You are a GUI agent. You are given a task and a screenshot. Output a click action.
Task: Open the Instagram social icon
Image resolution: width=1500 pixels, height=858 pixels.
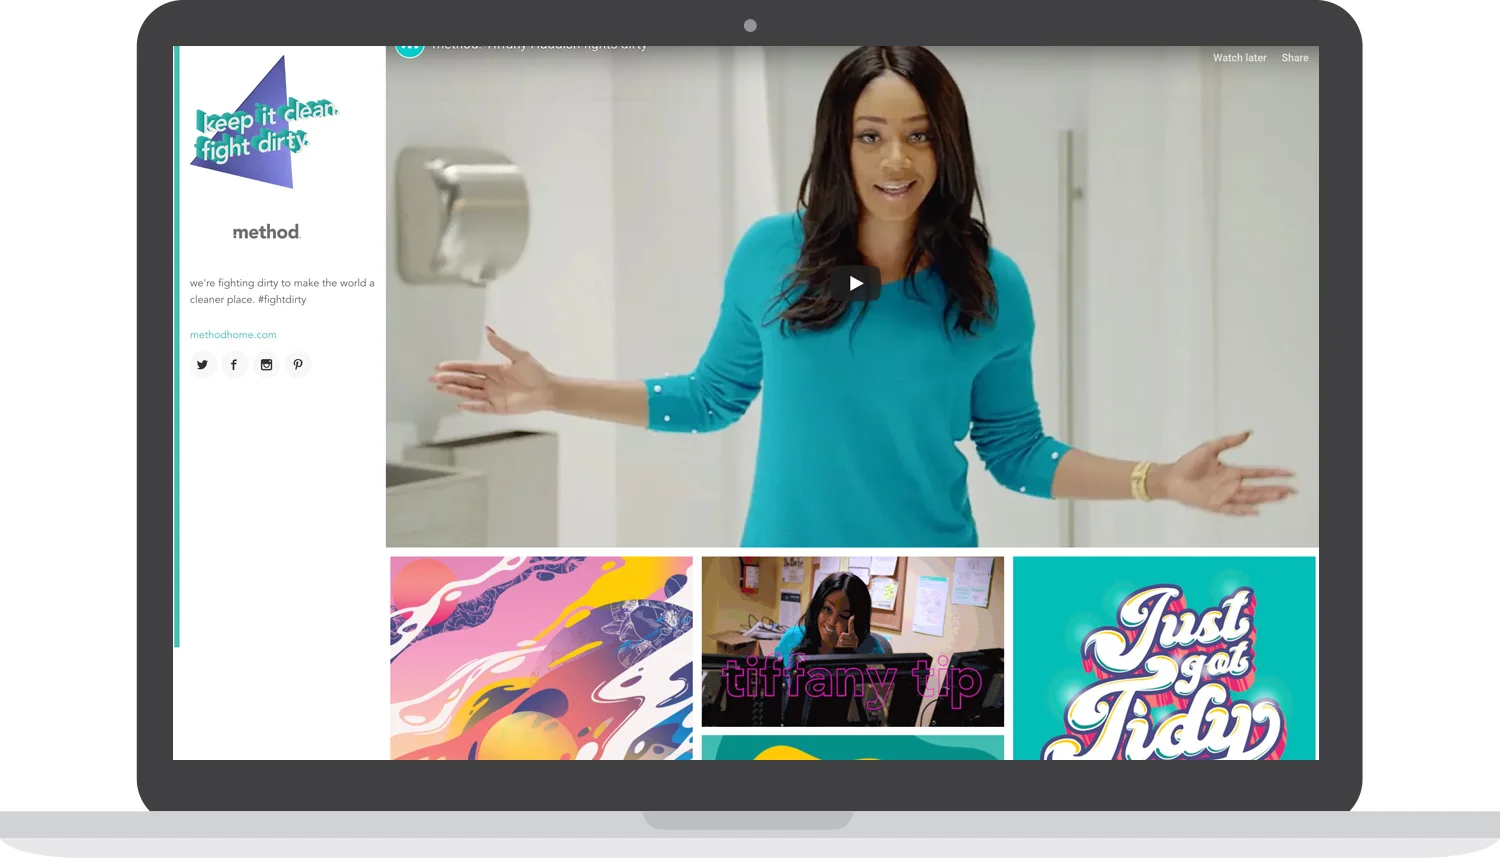tap(266, 365)
